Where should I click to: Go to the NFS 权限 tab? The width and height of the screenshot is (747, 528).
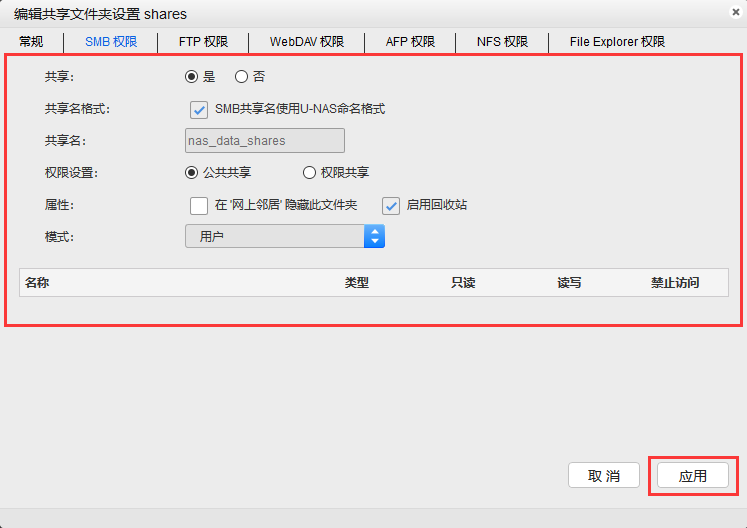pos(502,42)
